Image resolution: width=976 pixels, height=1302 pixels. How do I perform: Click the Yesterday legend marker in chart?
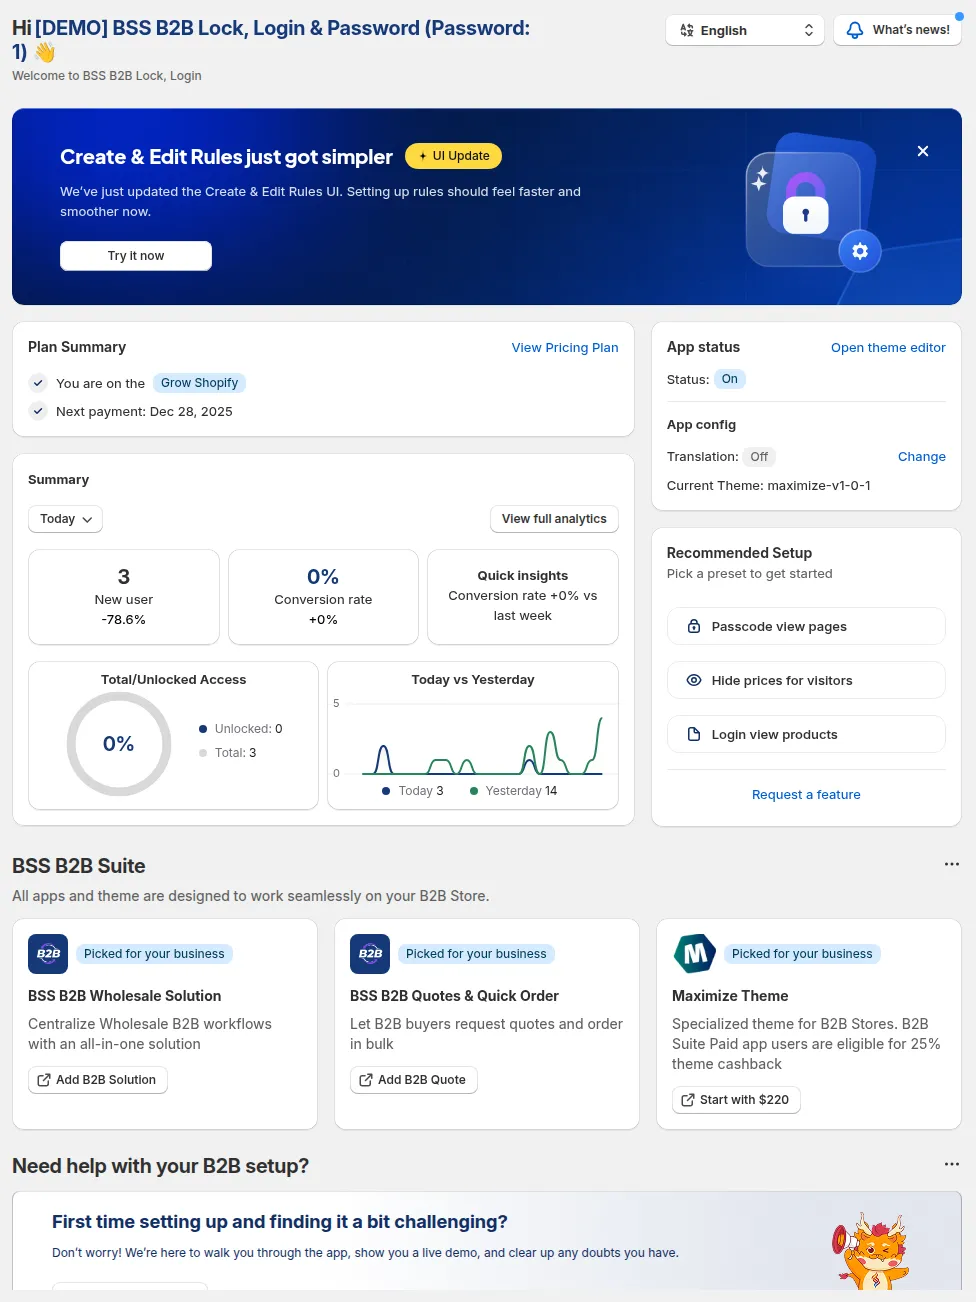click(474, 791)
